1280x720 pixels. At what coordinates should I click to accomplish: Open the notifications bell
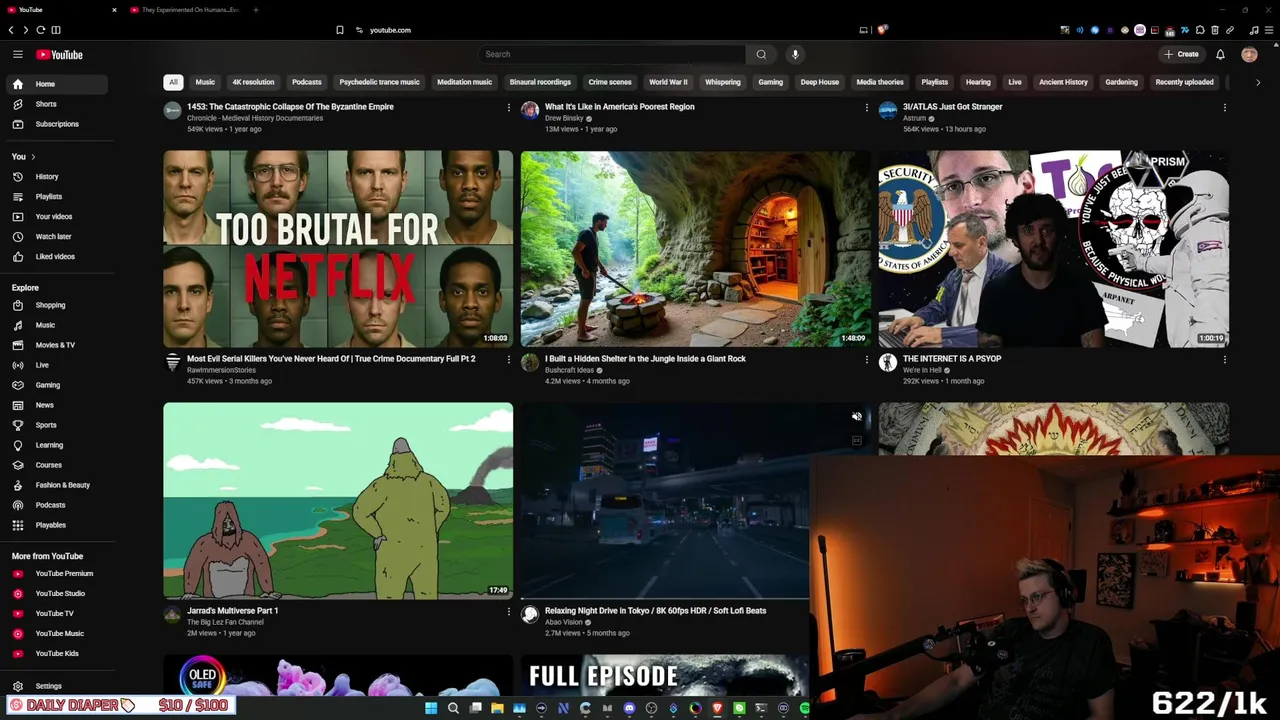(x=1220, y=54)
